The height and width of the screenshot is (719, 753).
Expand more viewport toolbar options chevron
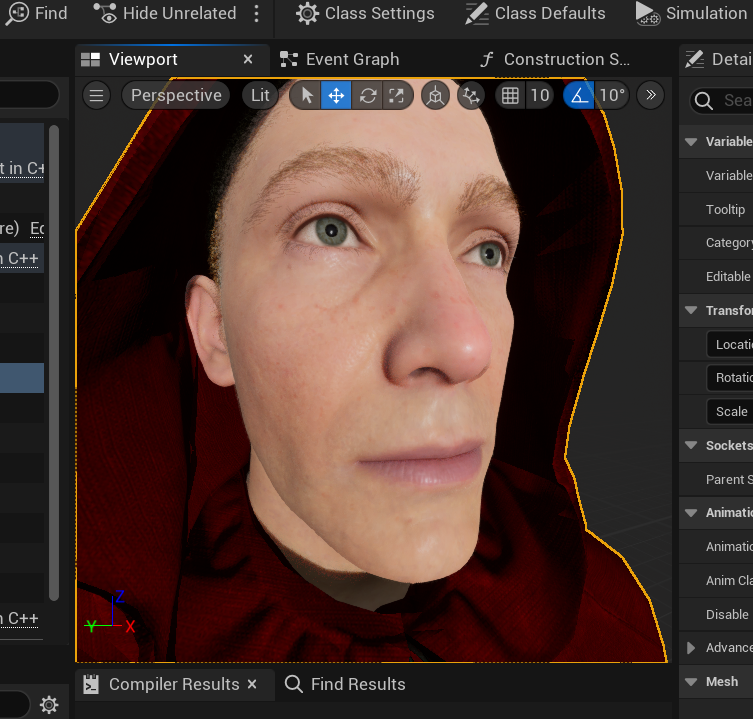pyautogui.click(x=651, y=96)
